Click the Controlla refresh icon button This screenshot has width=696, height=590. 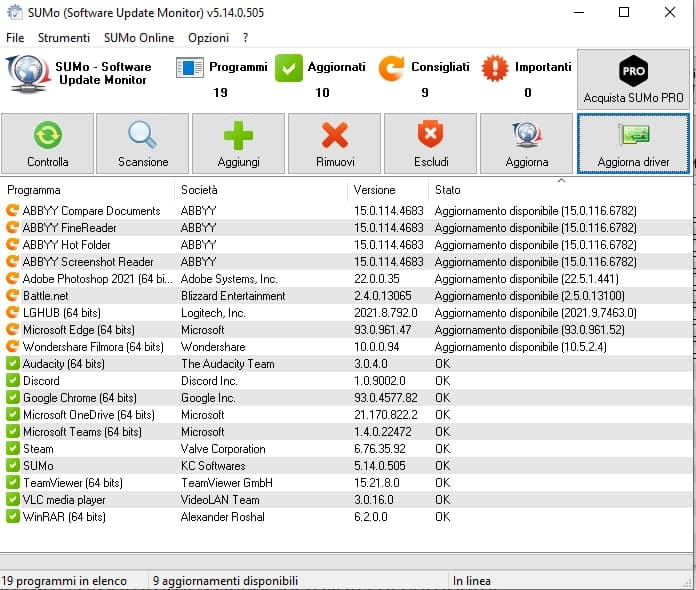tap(47, 136)
